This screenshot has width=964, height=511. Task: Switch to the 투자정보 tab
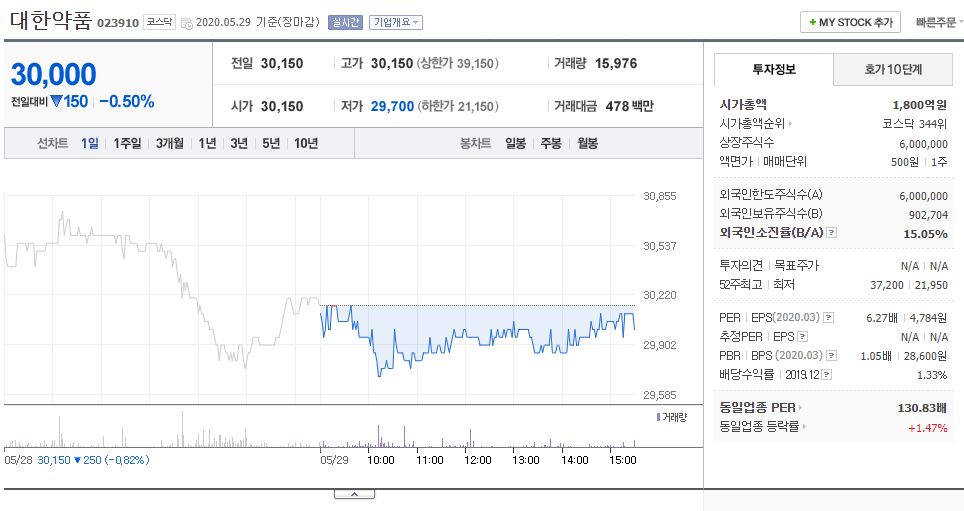pos(774,69)
